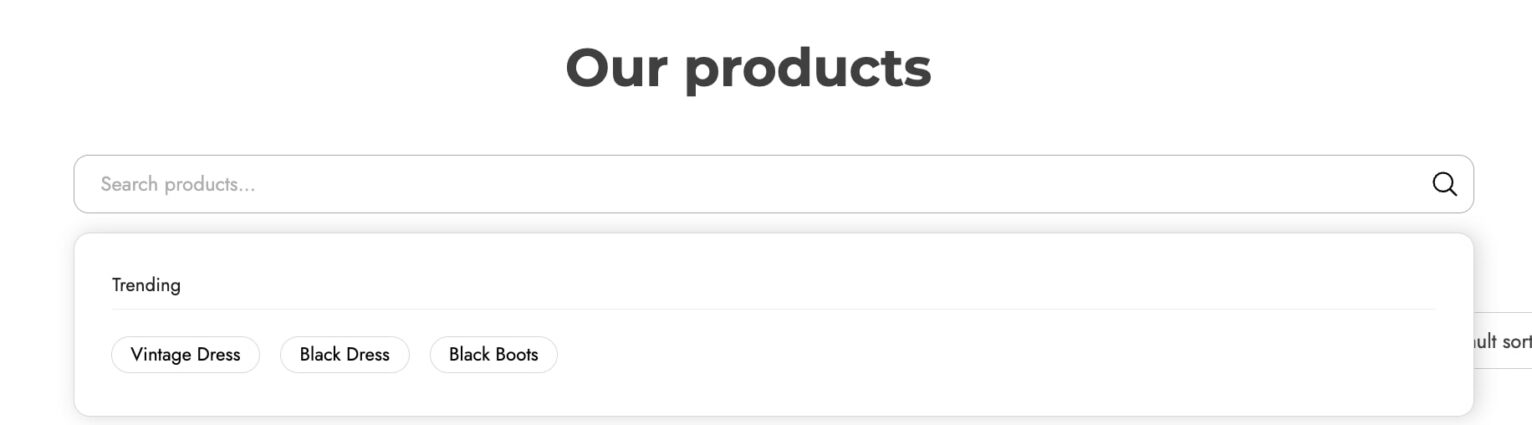Choose the Black Dress trending suggestion

[x=344, y=354]
